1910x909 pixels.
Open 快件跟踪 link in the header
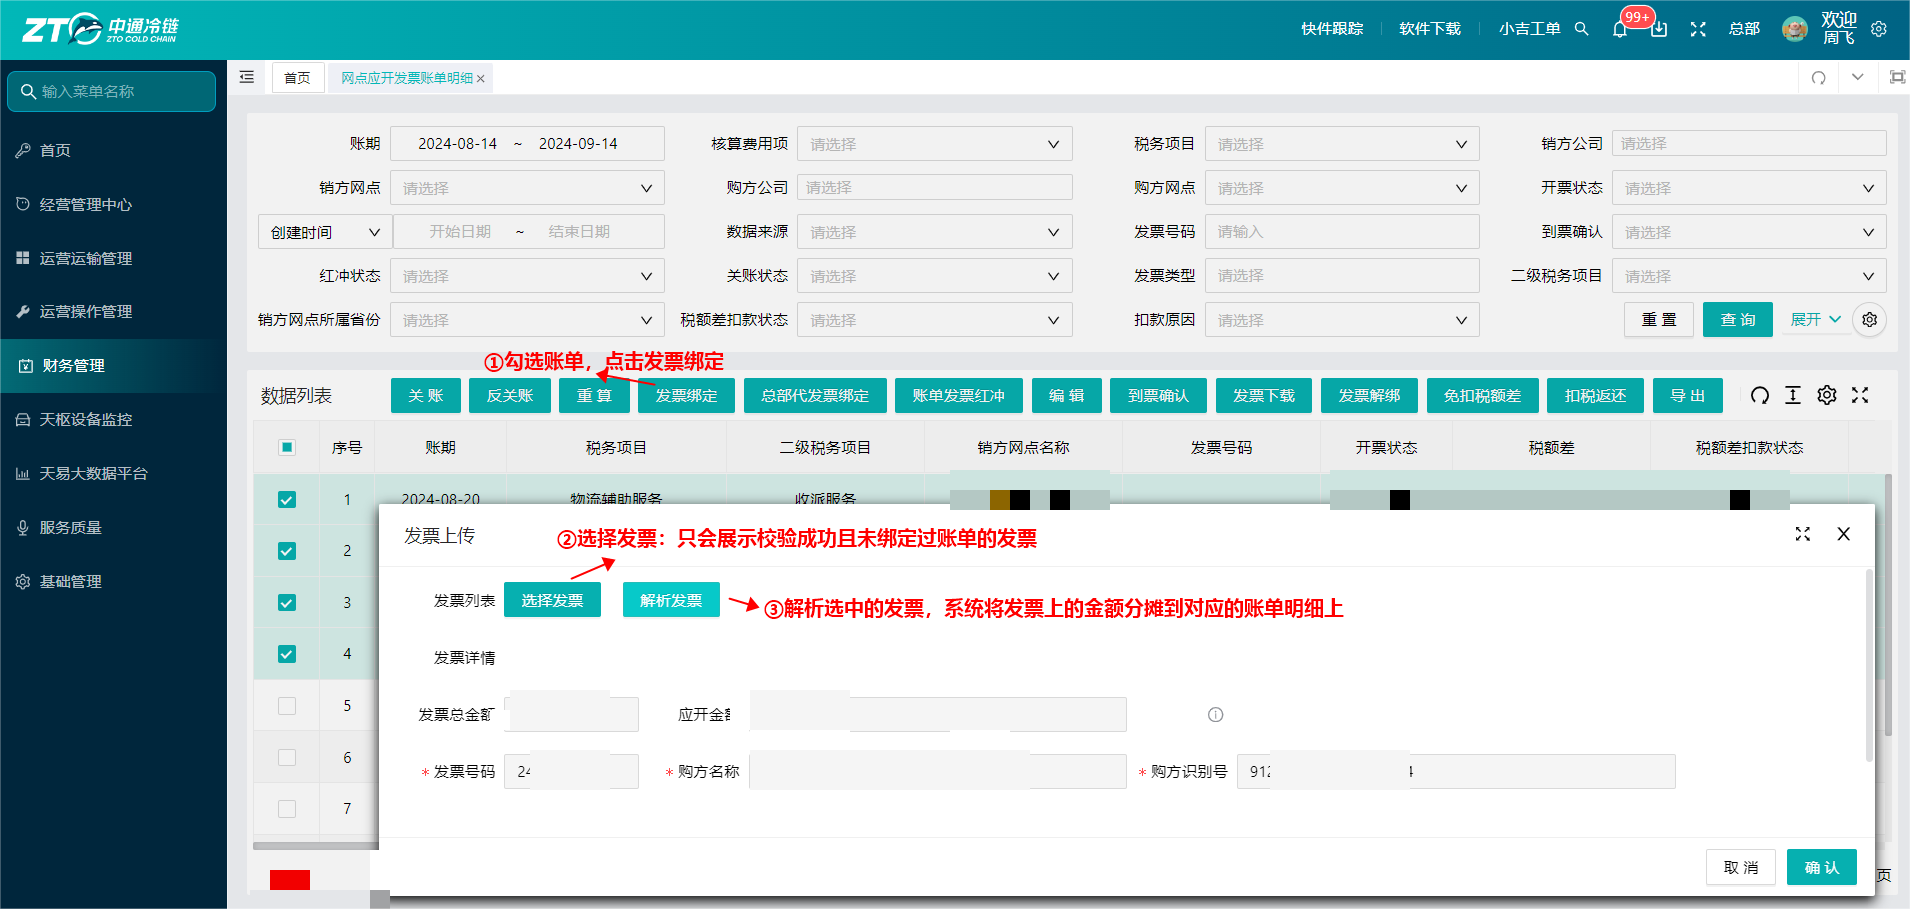pyautogui.click(x=1332, y=29)
